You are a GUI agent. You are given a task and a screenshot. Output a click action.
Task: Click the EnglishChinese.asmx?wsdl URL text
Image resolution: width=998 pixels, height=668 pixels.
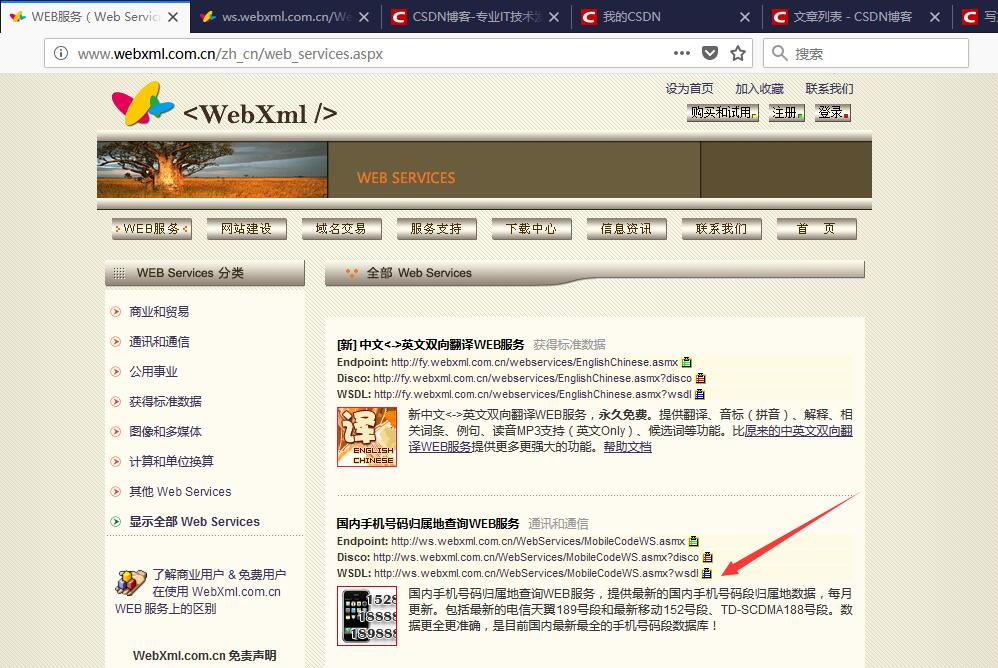point(533,394)
